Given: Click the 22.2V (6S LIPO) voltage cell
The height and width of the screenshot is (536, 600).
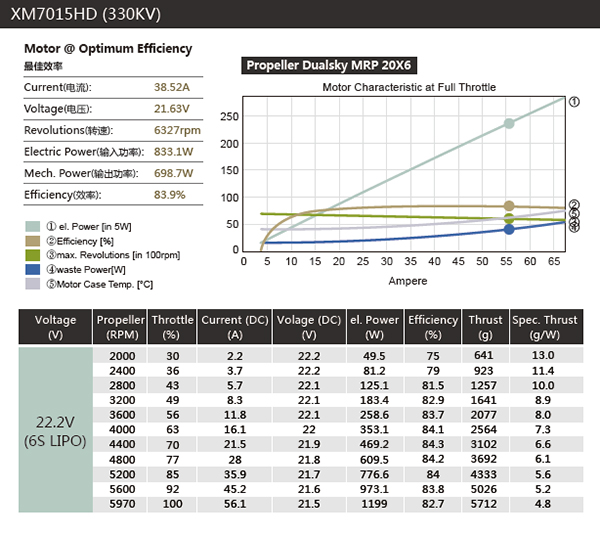Looking at the screenshot, I should point(55,431).
